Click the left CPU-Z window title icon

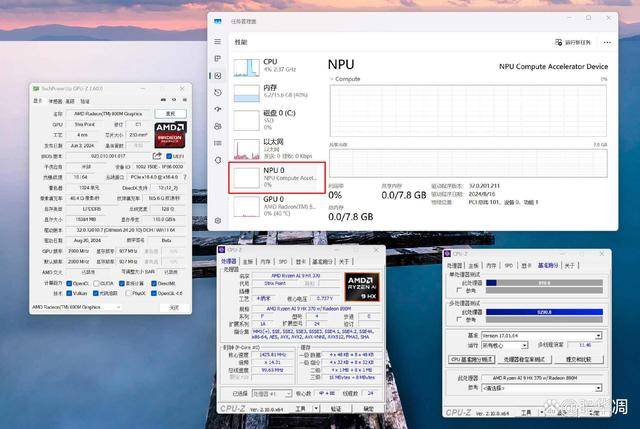pos(222,249)
